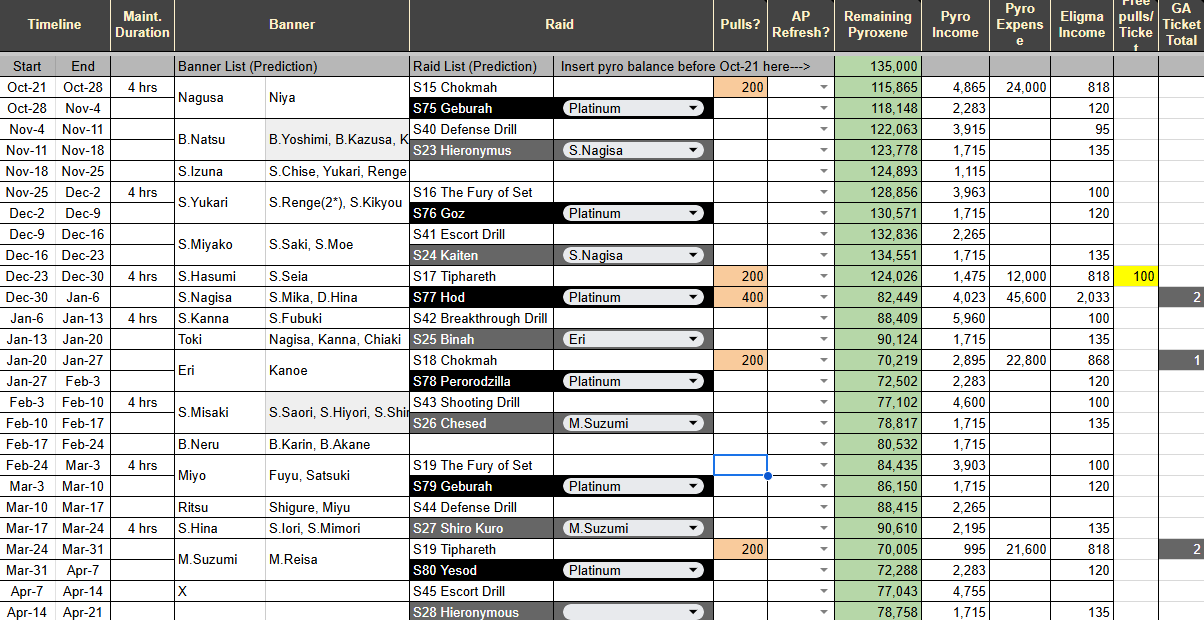Viewport: 1204px width, 620px height.
Task: Select the S78 Perorodzilla raid cell
Action: (482, 381)
